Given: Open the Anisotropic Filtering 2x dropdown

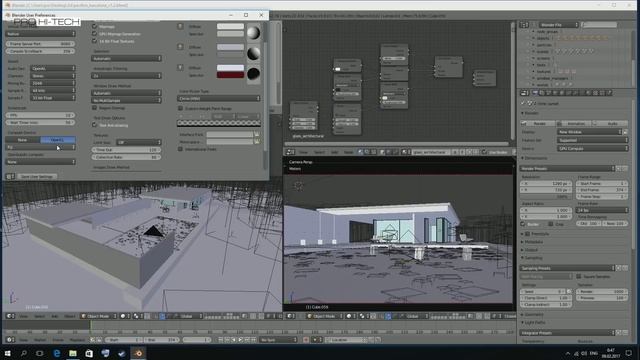Looking at the screenshot, I should (x=126, y=76).
